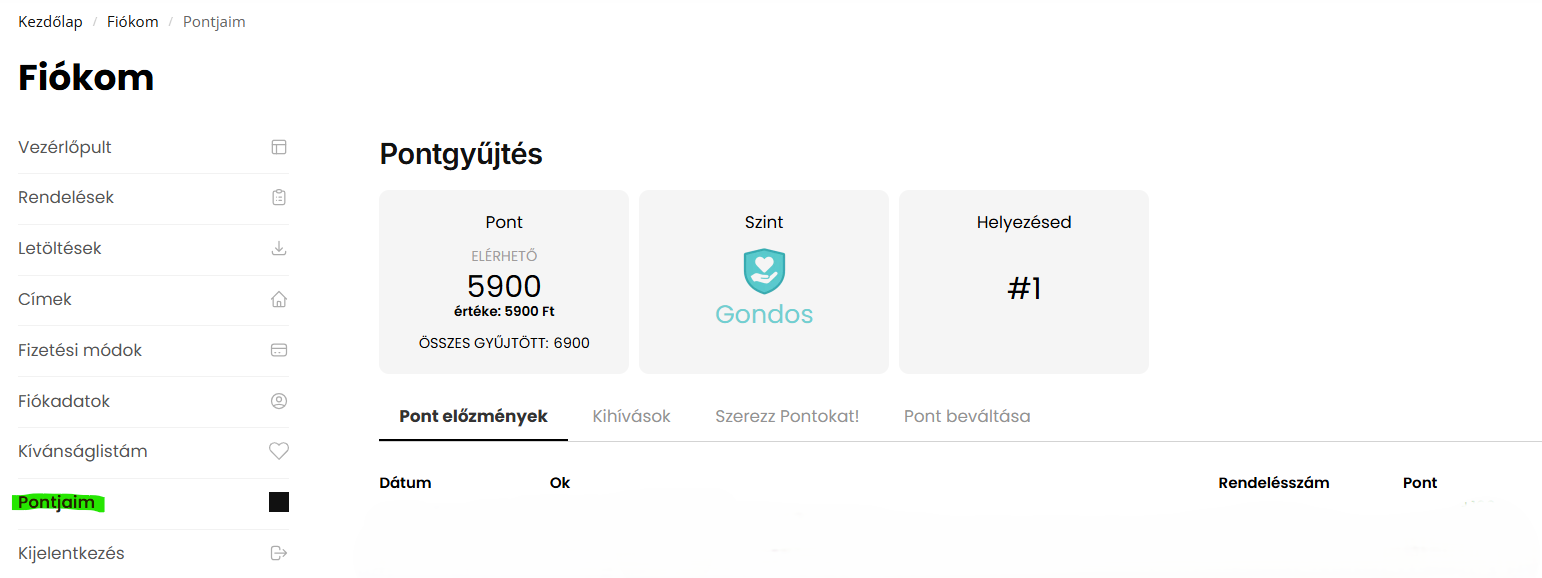Screen dimensions: 1542x578
Task: Open the Szerezz Pontokat! tab
Action: tap(787, 416)
